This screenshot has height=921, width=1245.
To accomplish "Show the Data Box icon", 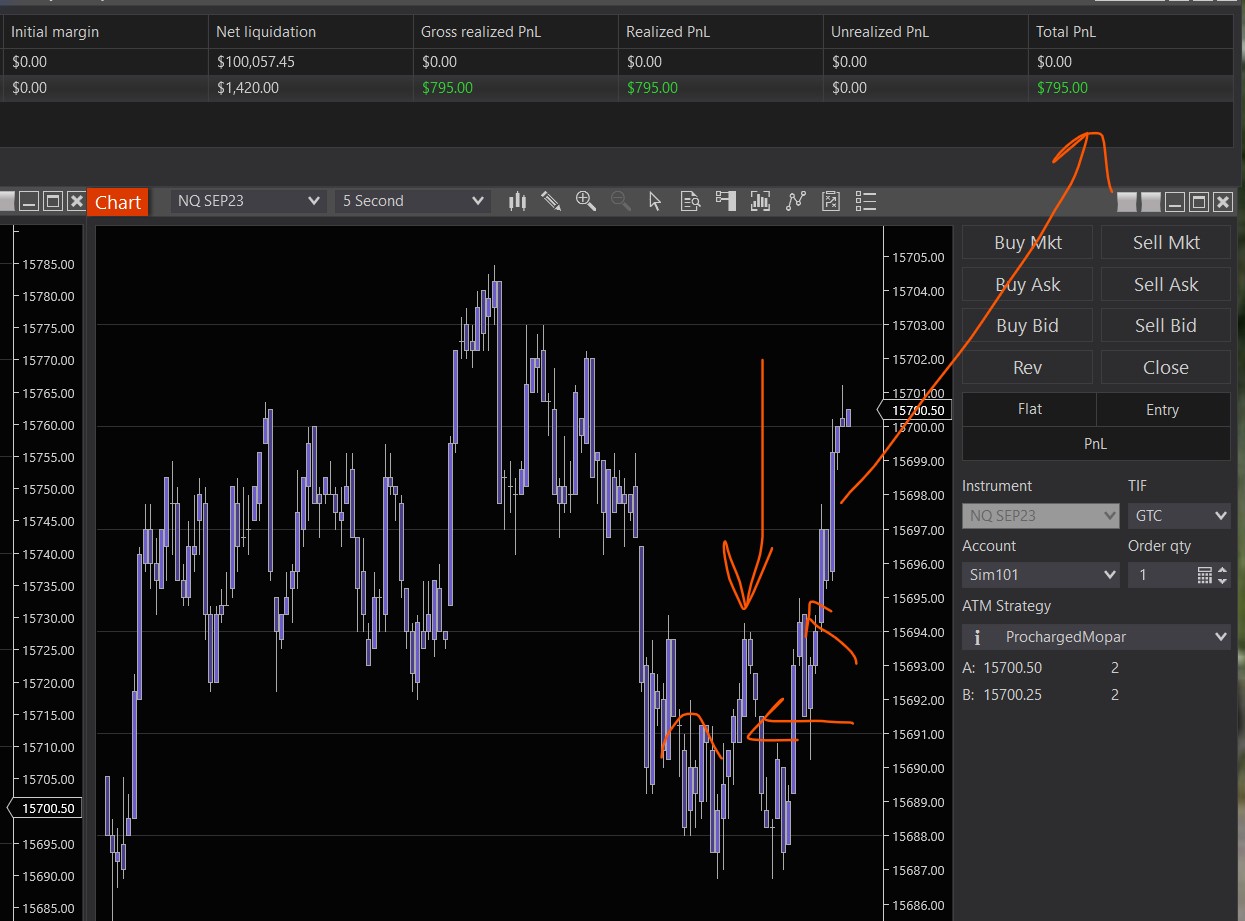I will pyautogui.click(x=690, y=201).
